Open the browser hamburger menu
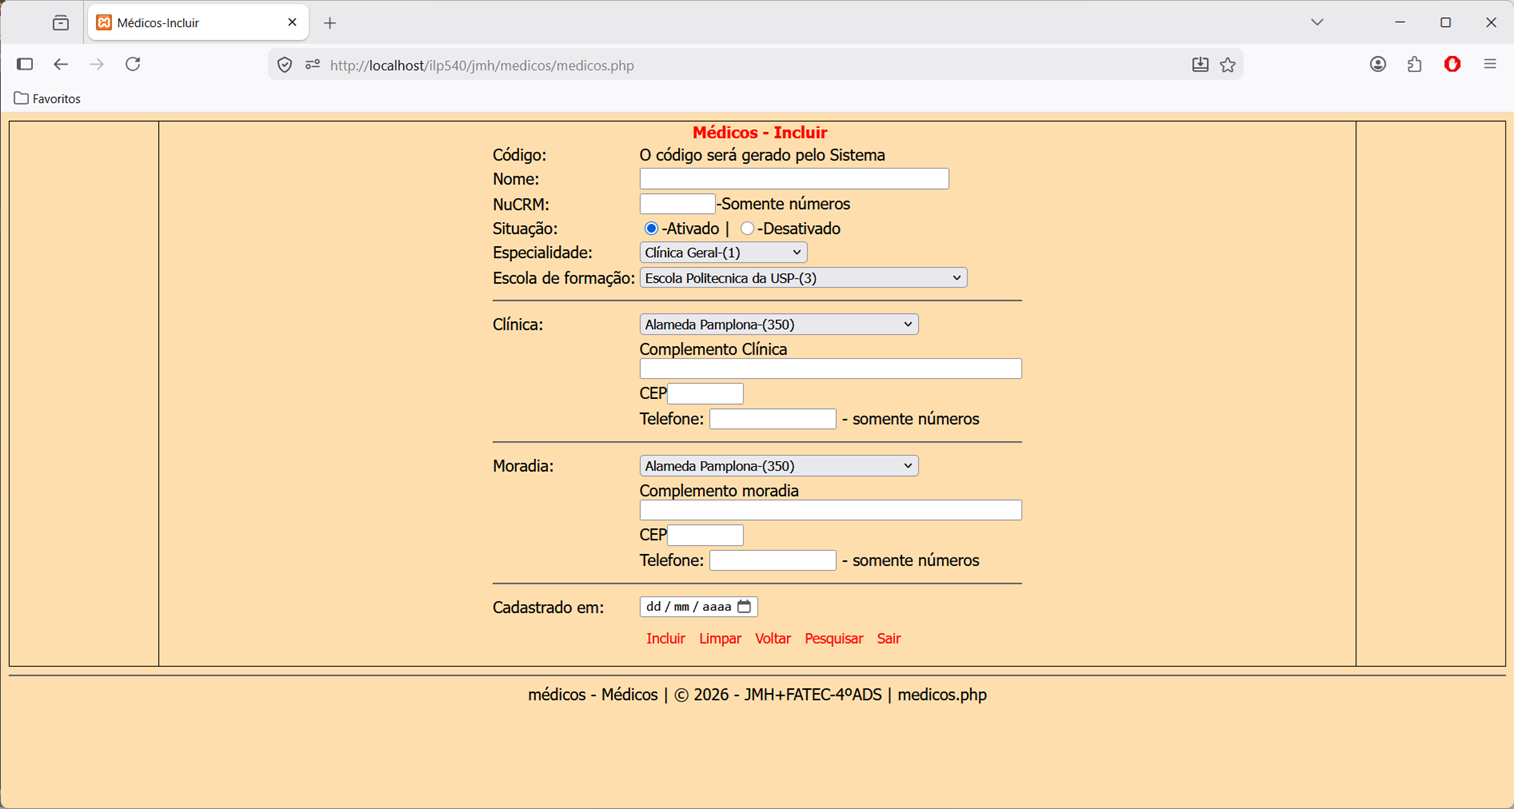This screenshot has height=809, width=1514. (1490, 64)
